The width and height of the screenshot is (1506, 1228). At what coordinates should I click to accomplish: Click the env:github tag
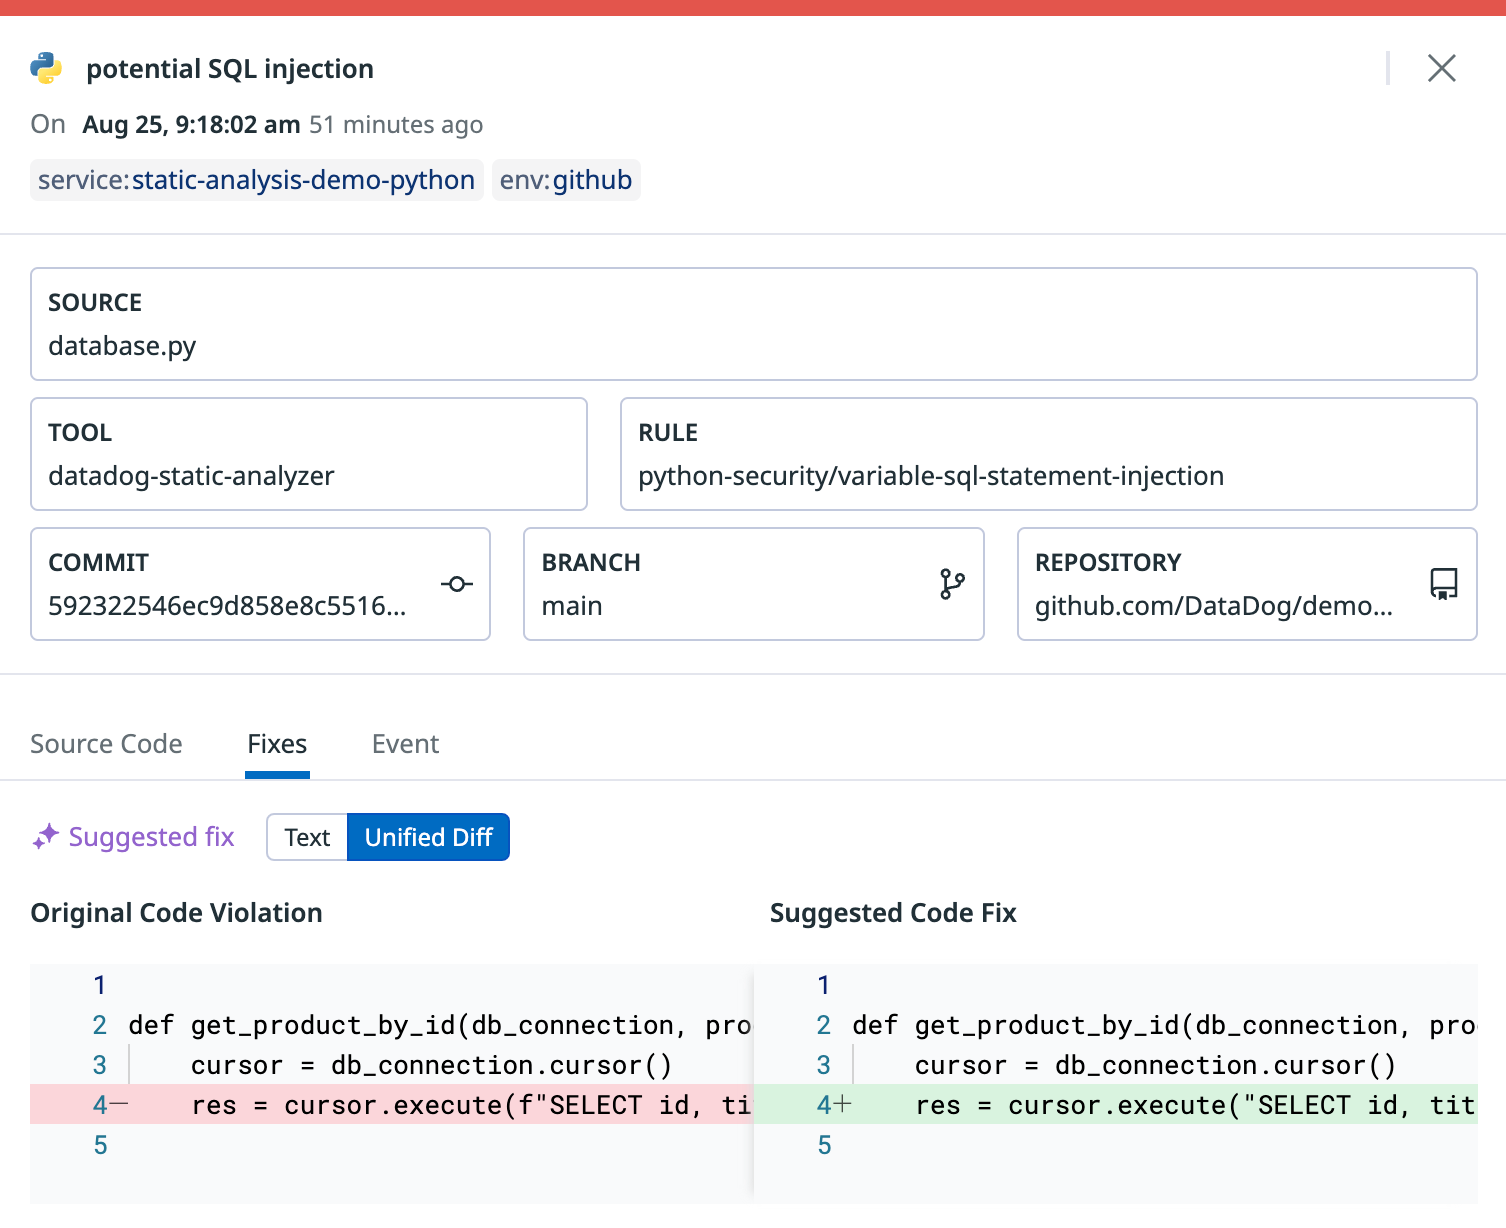[566, 180]
